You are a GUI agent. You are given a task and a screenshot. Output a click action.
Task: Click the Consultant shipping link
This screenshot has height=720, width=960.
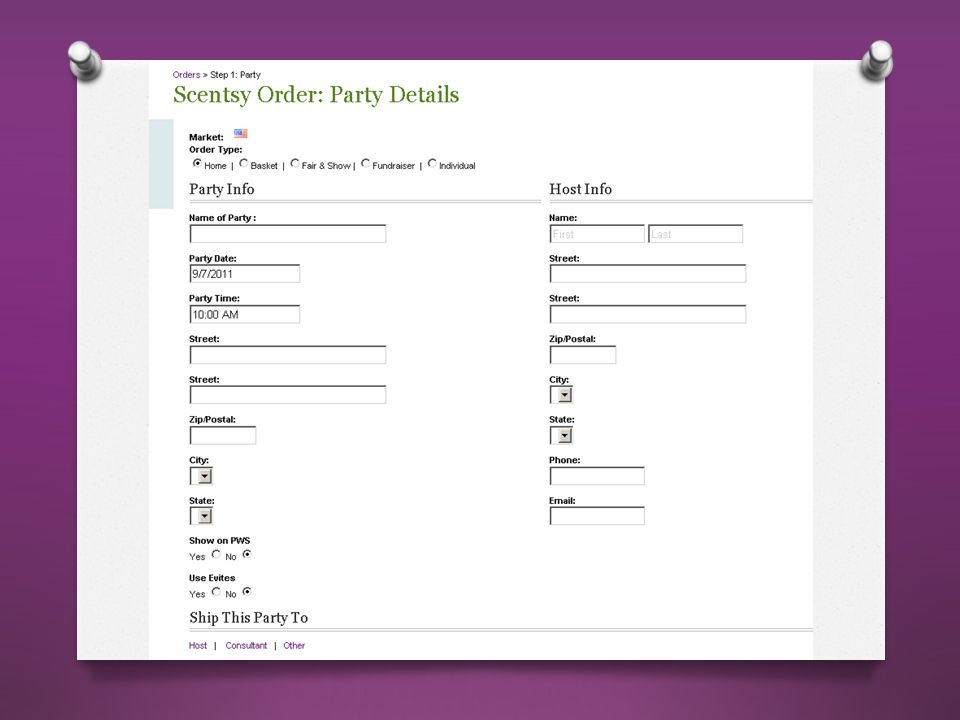(246, 645)
